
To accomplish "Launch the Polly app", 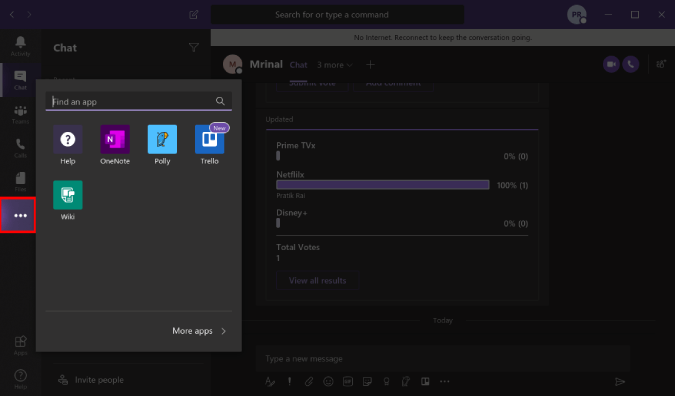I will coord(162,145).
